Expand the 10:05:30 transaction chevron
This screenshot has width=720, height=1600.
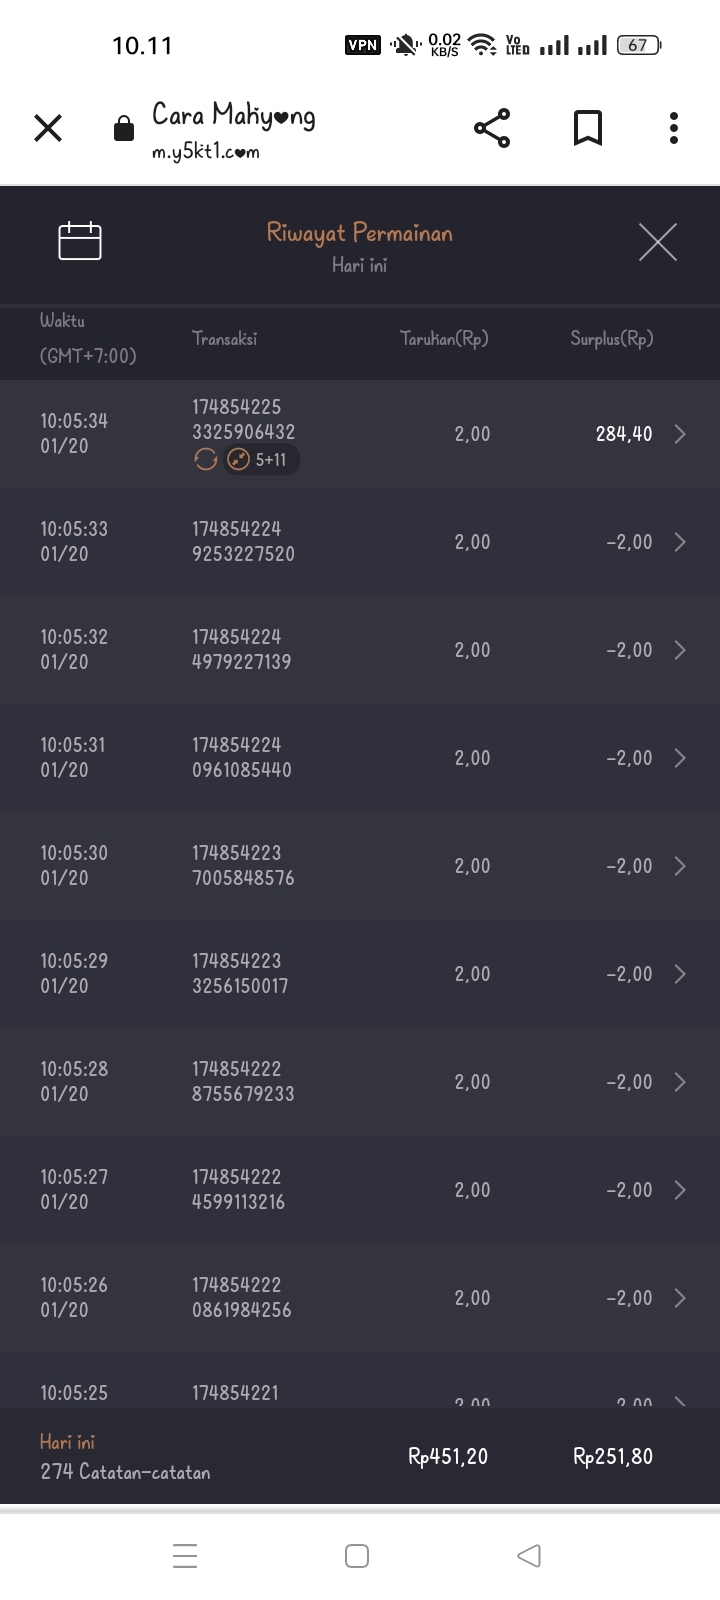(x=680, y=866)
